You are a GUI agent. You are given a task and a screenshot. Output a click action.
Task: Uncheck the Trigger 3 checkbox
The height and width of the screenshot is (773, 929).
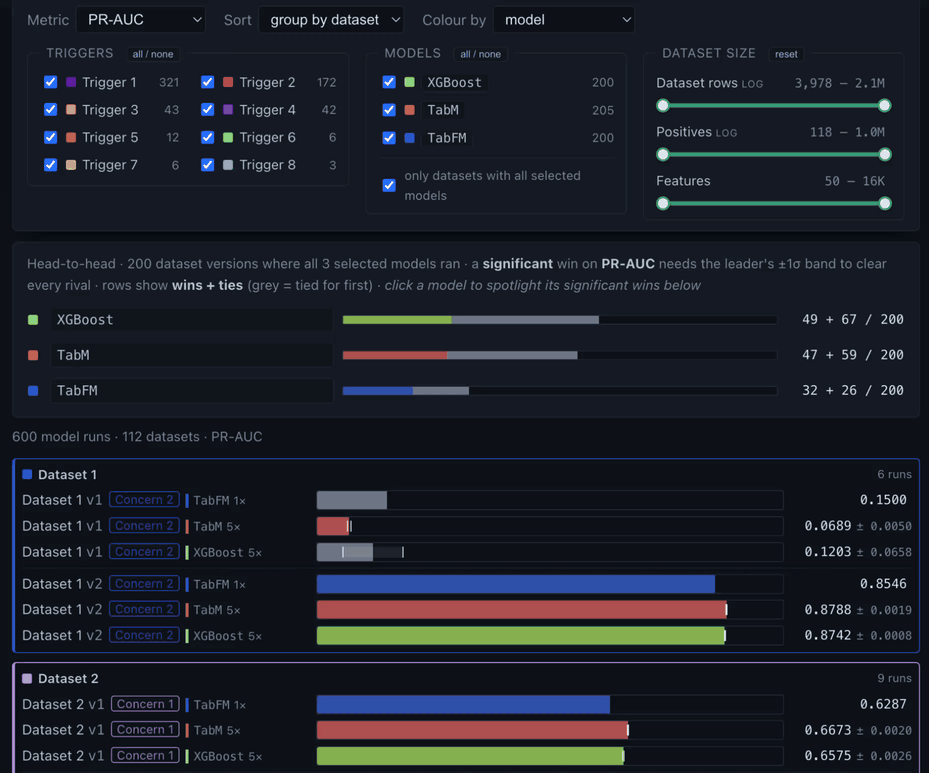pos(51,110)
